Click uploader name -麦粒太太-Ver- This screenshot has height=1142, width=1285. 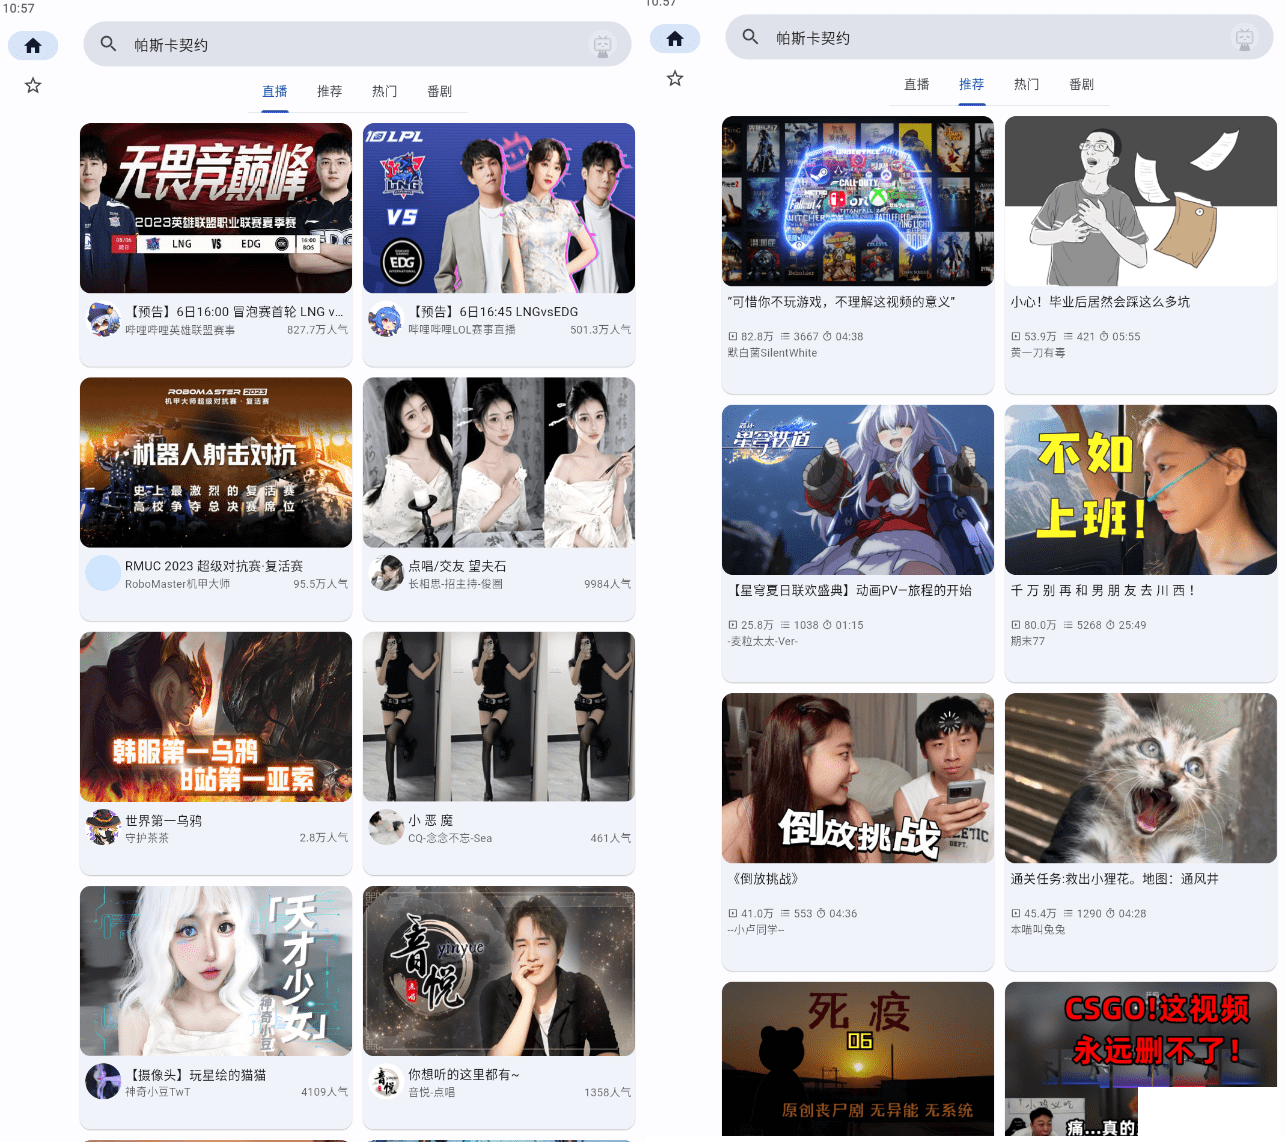[762, 641]
